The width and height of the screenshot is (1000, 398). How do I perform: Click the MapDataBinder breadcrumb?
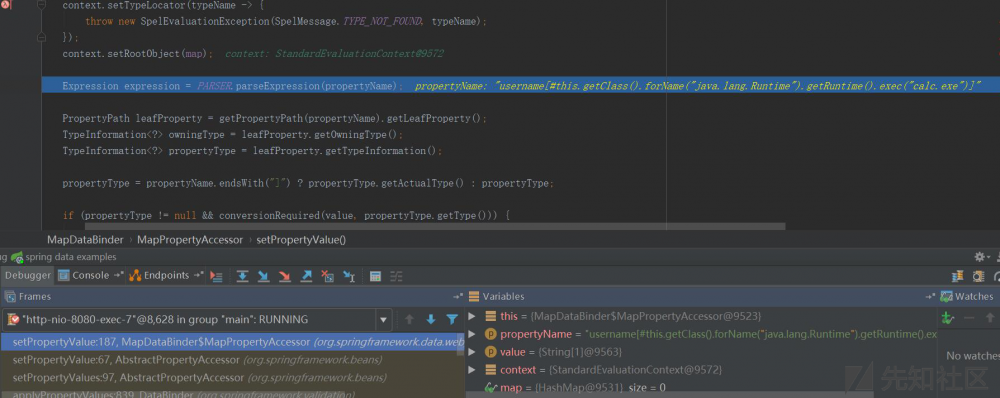85,240
